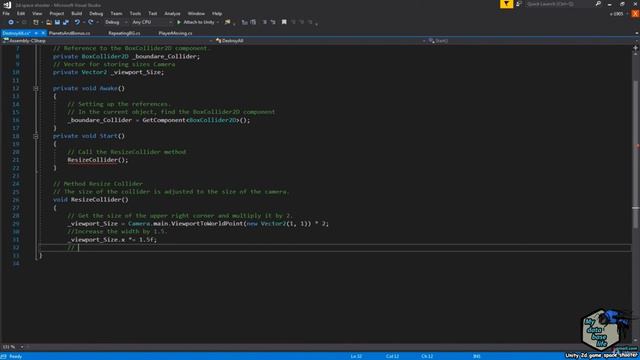The image size is (640, 360).
Task: Open the Attach to Unity dropdown arrow
Action: 218,22
